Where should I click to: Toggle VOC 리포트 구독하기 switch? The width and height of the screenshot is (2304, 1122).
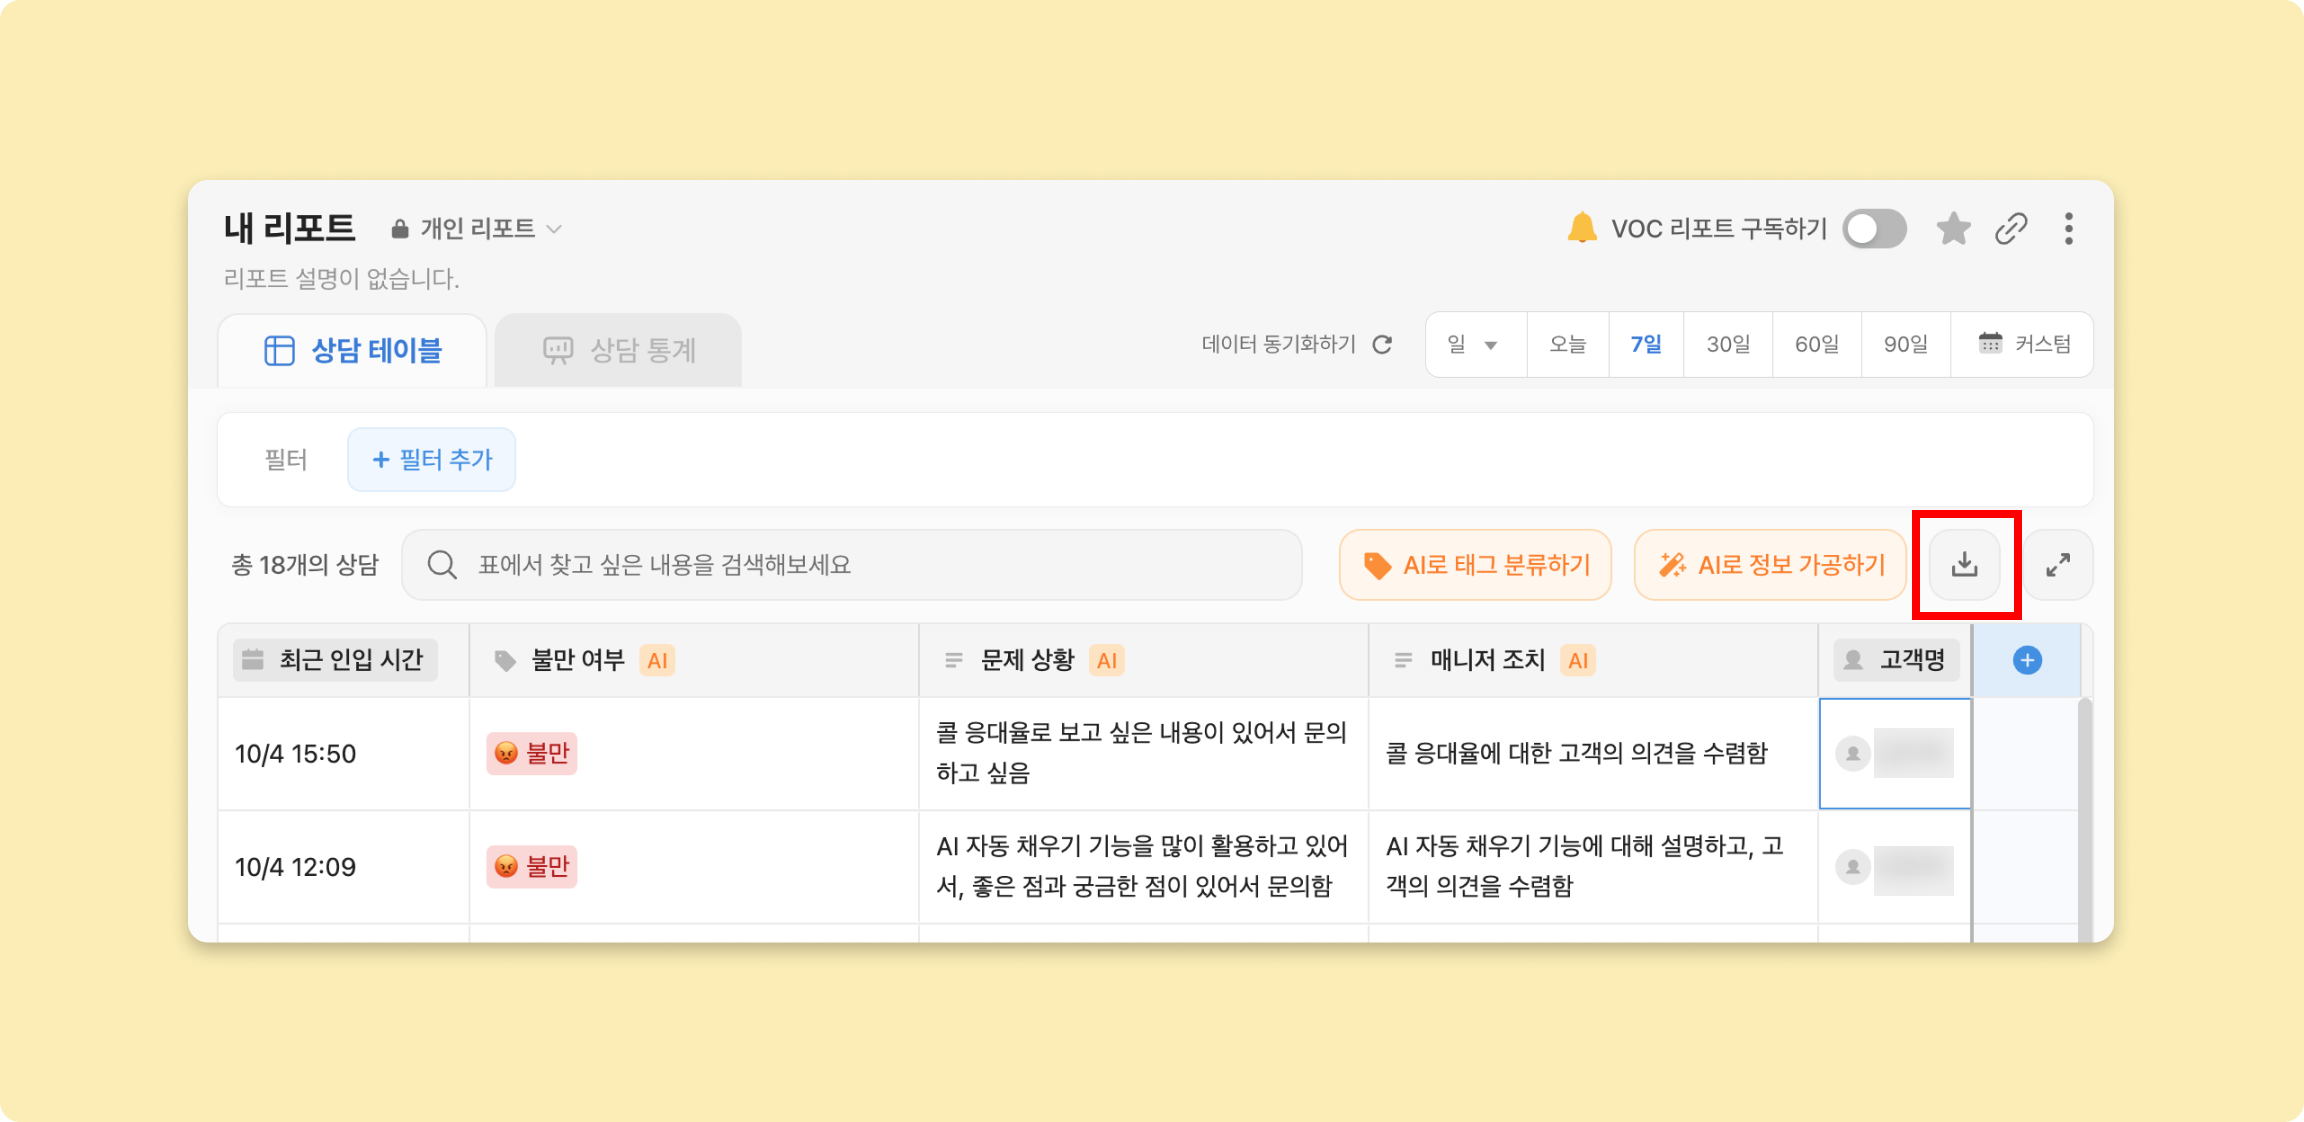(1874, 229)
